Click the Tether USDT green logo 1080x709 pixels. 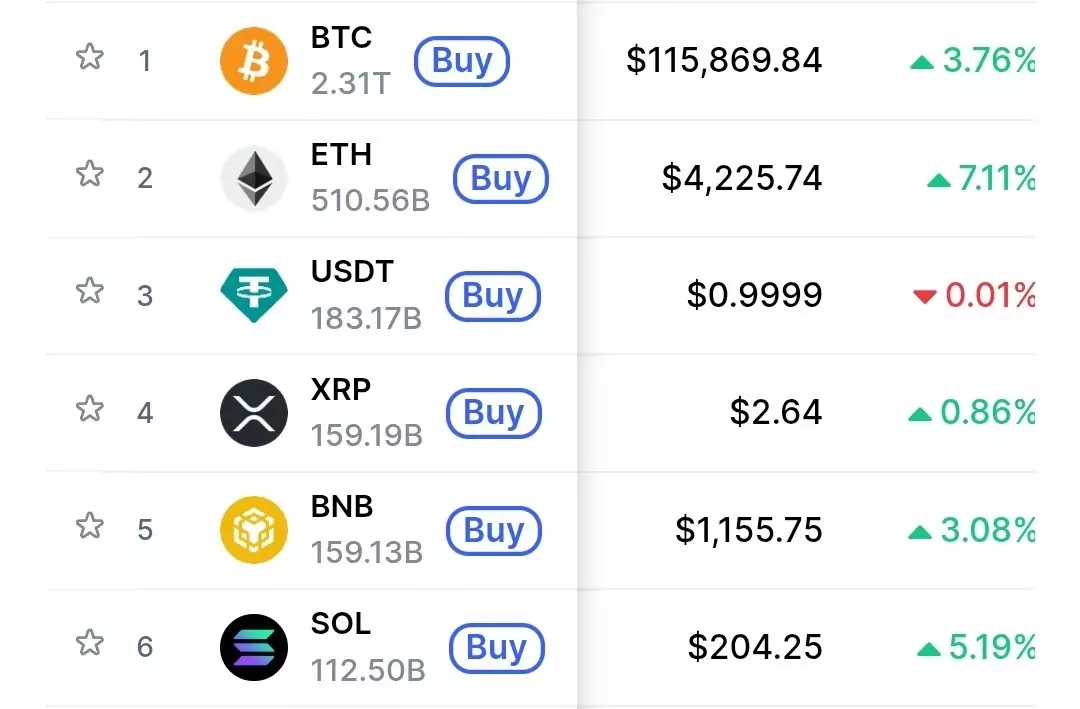tap(254, 295)
